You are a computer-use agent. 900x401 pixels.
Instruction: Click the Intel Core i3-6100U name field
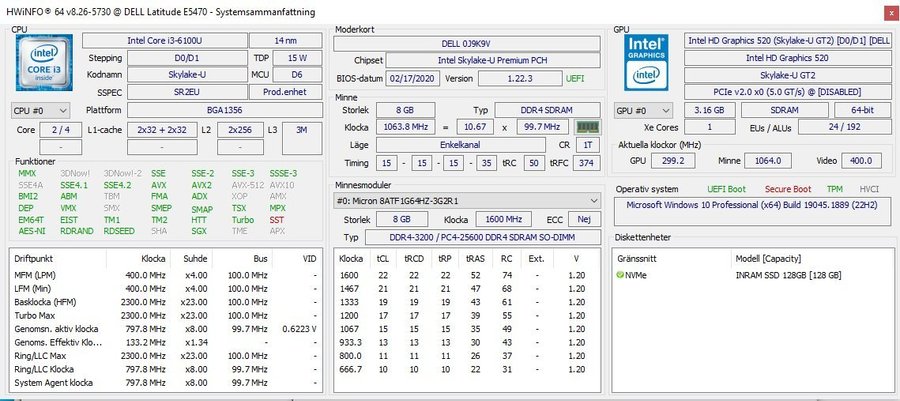164,40
